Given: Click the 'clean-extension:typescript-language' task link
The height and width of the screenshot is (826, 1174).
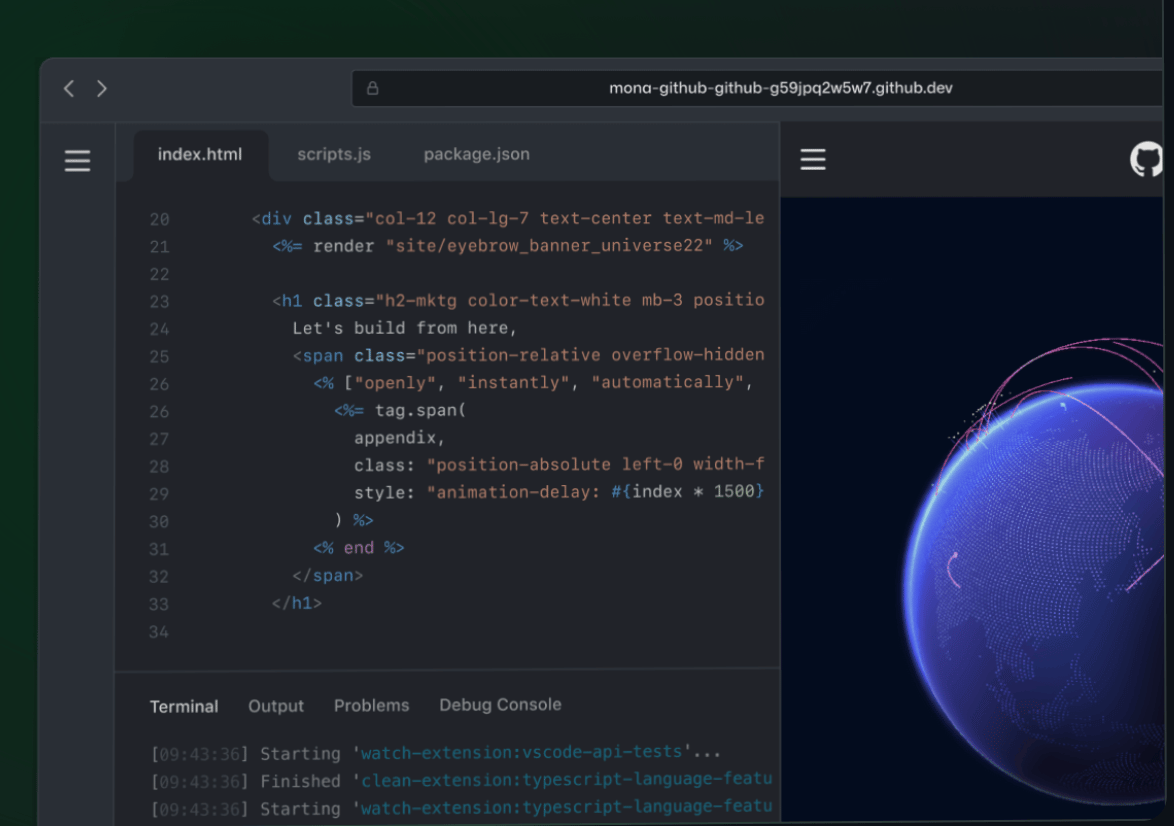Looking at the screenshot, I should pos(566,780).
